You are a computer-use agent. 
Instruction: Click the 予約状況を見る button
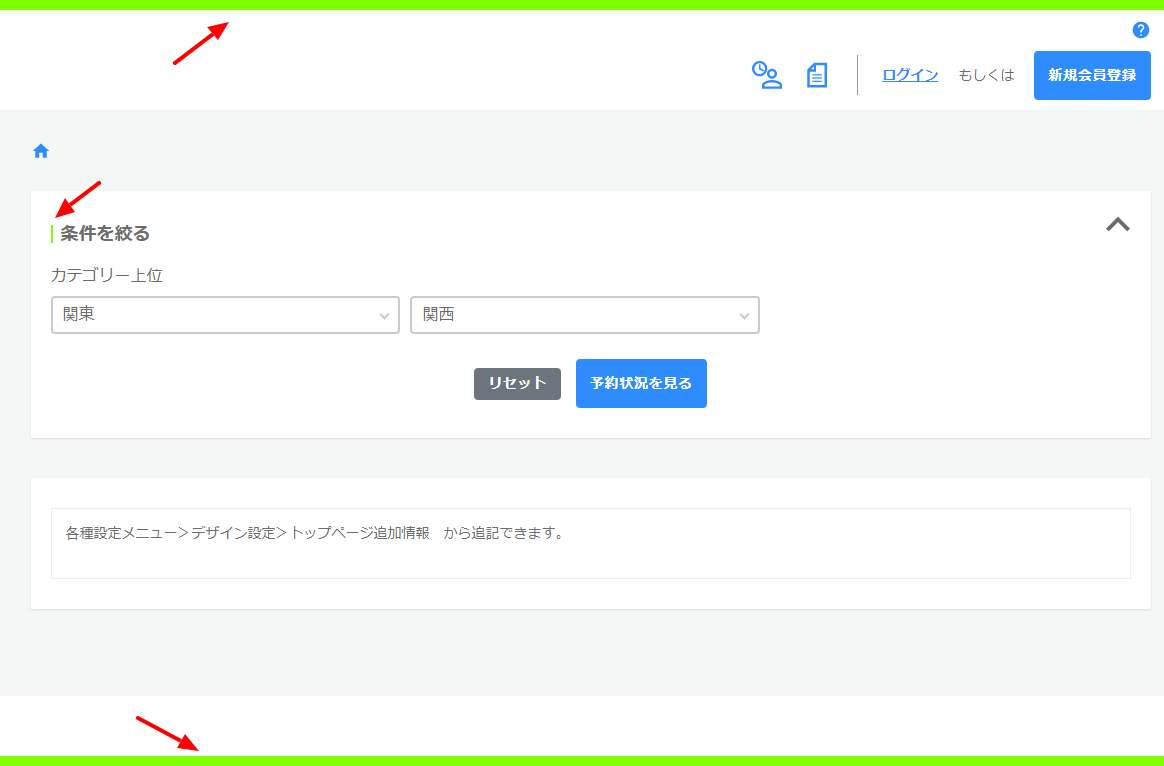(x=641, y=383)
